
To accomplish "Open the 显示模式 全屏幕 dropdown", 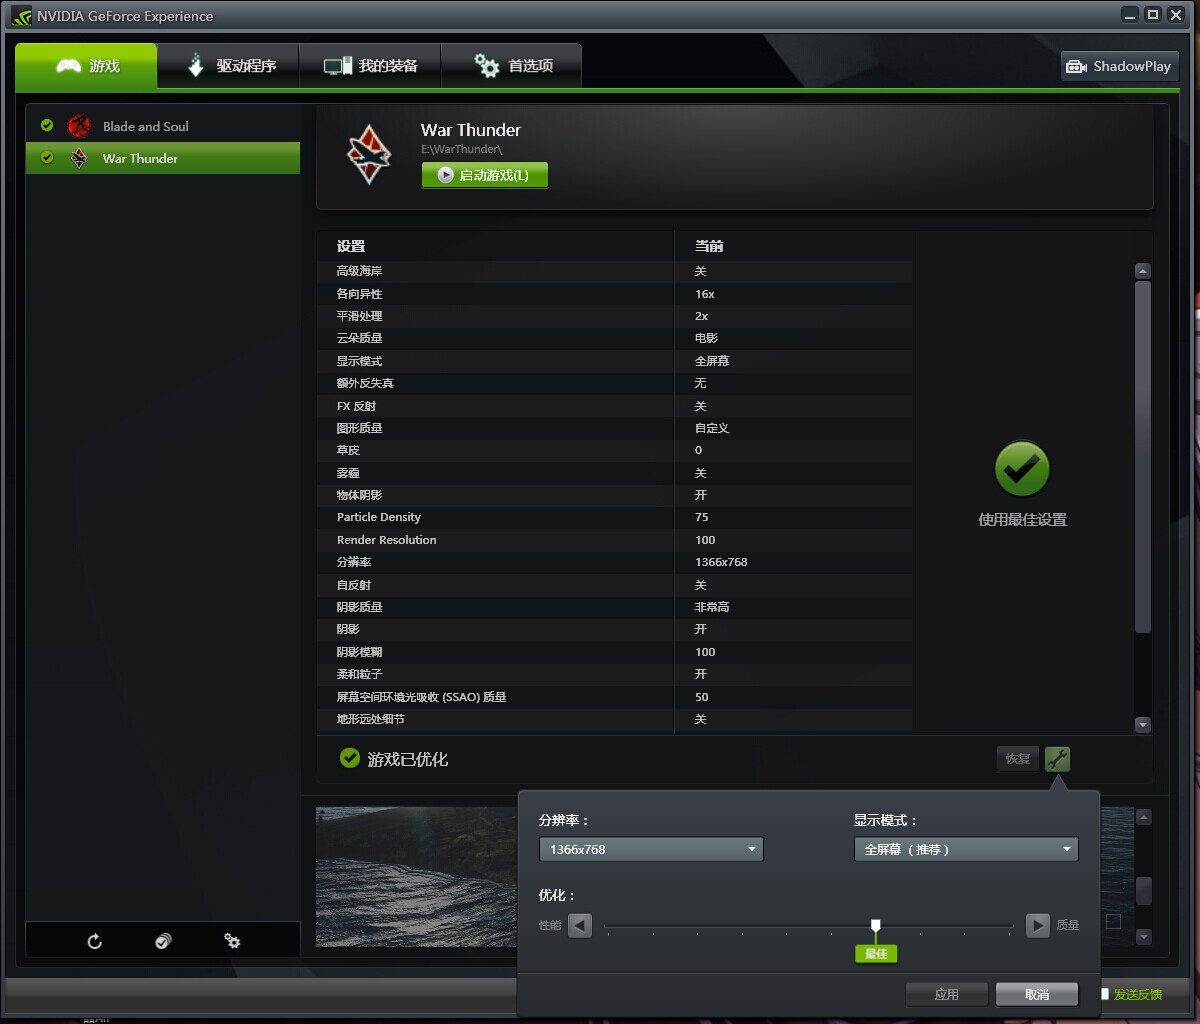I will click(966, 849).
